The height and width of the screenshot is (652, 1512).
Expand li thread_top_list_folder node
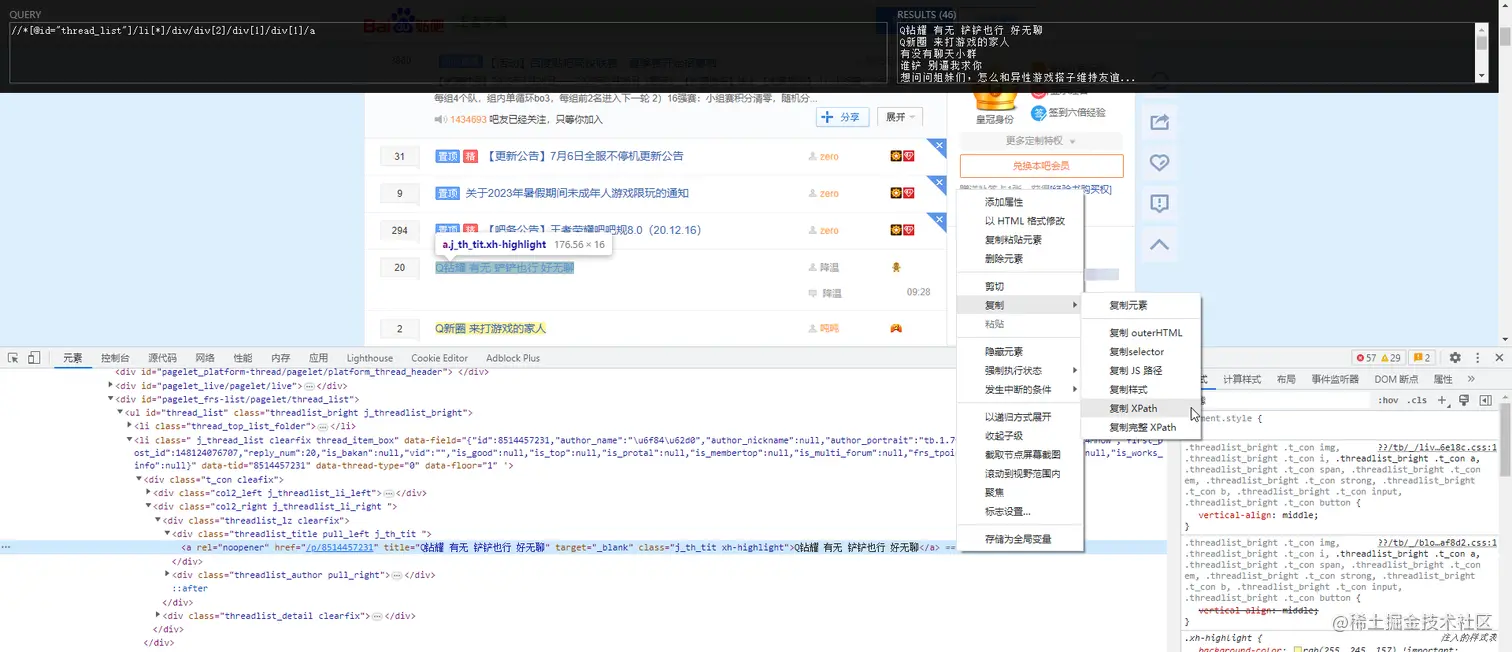(129, 426)
